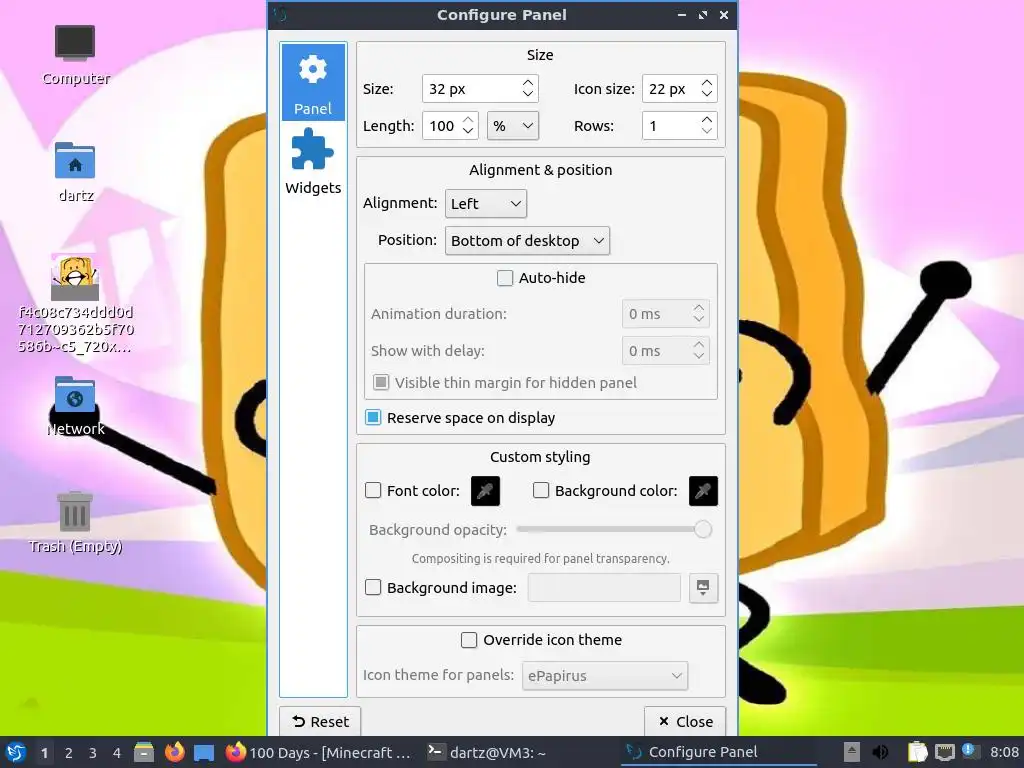Launch file manager from taskbar quick launch
Image resolution: width=1024 pixels, height=768 pixels.
point(144,752)
